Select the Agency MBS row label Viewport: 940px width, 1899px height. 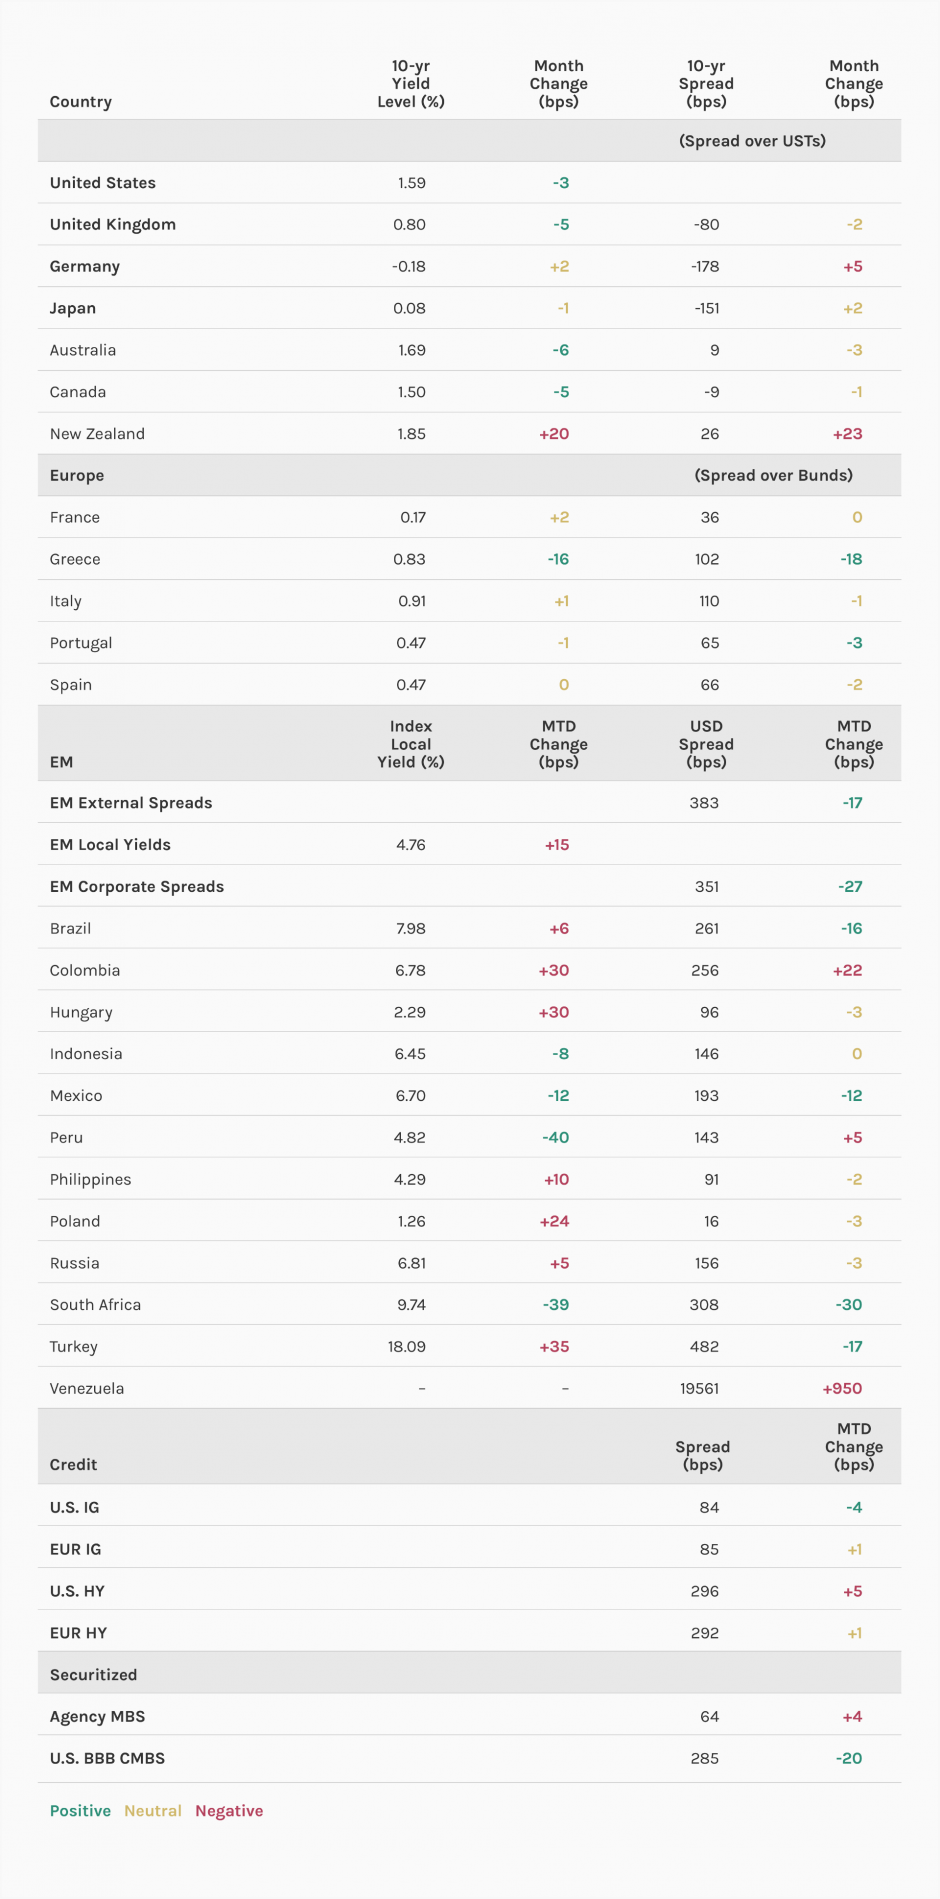tap(97, 1717)
